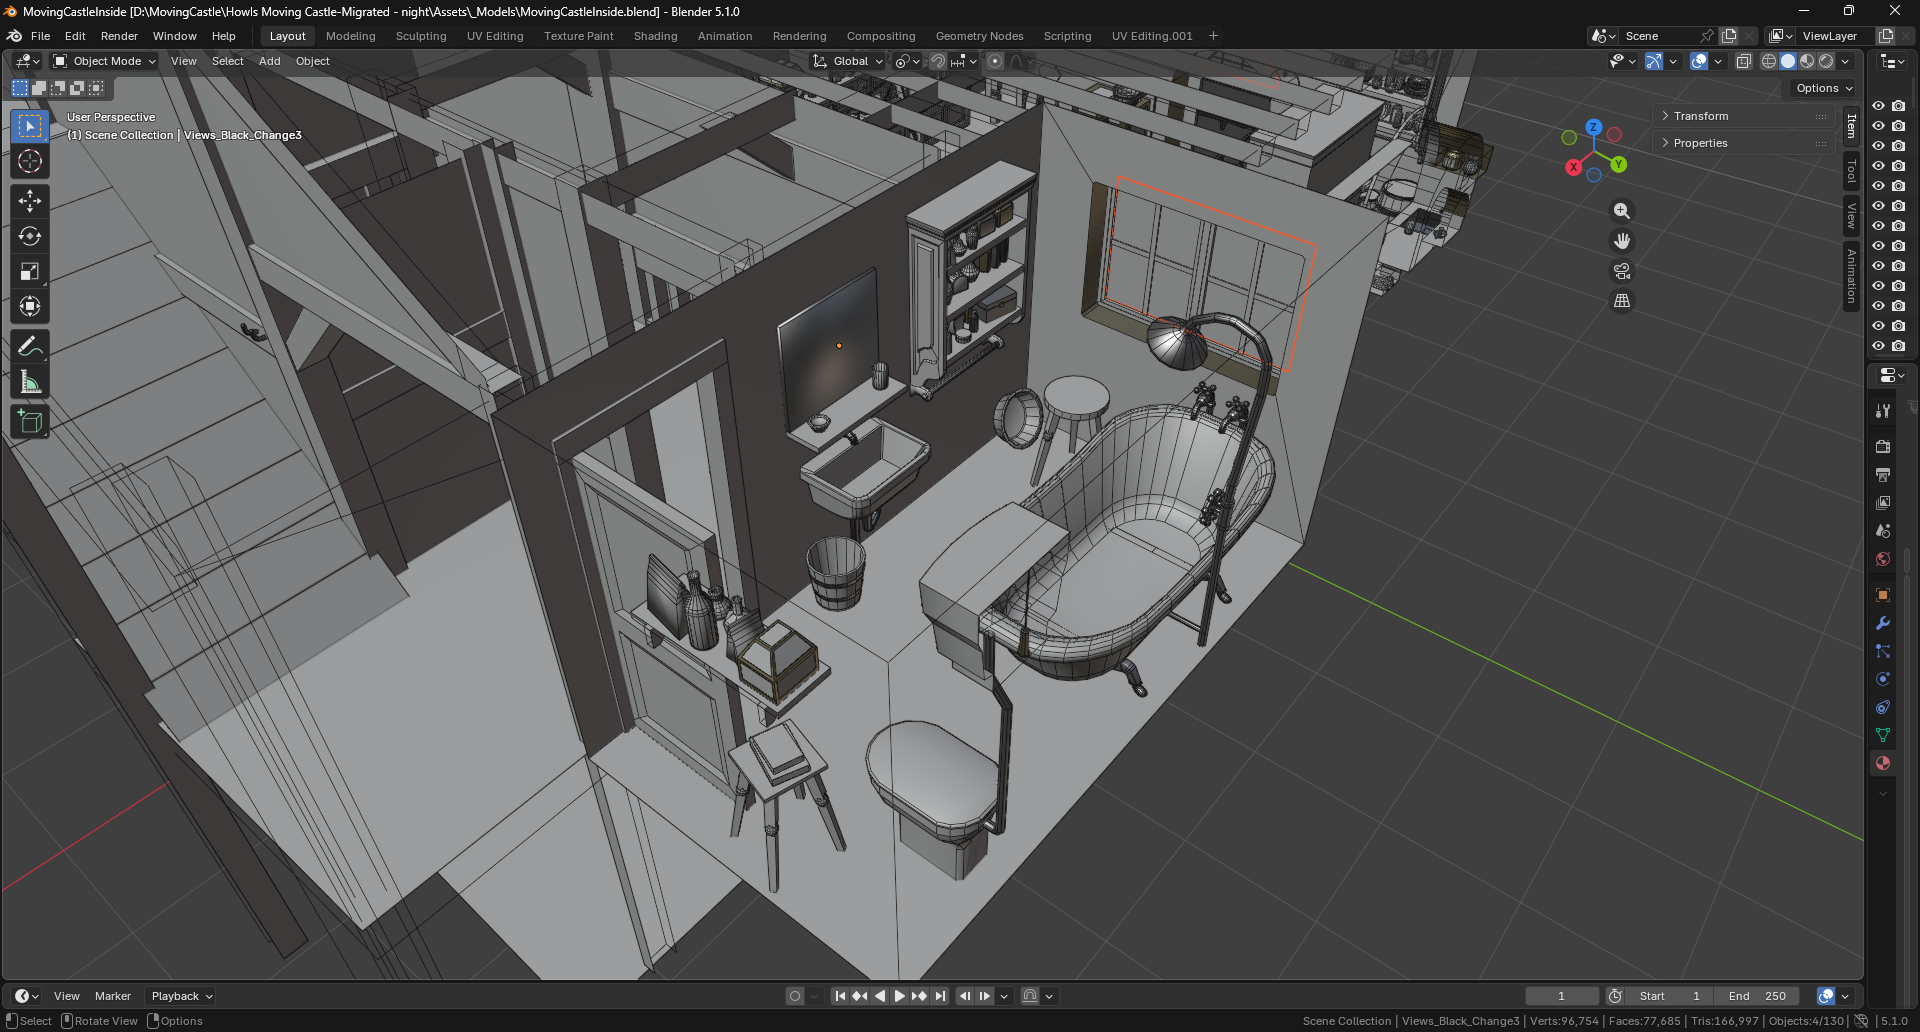The width and height of the screenshot is (1920, 1032).
Task: Switch to the Modeling workspace tab
Action: pos(351,36)
